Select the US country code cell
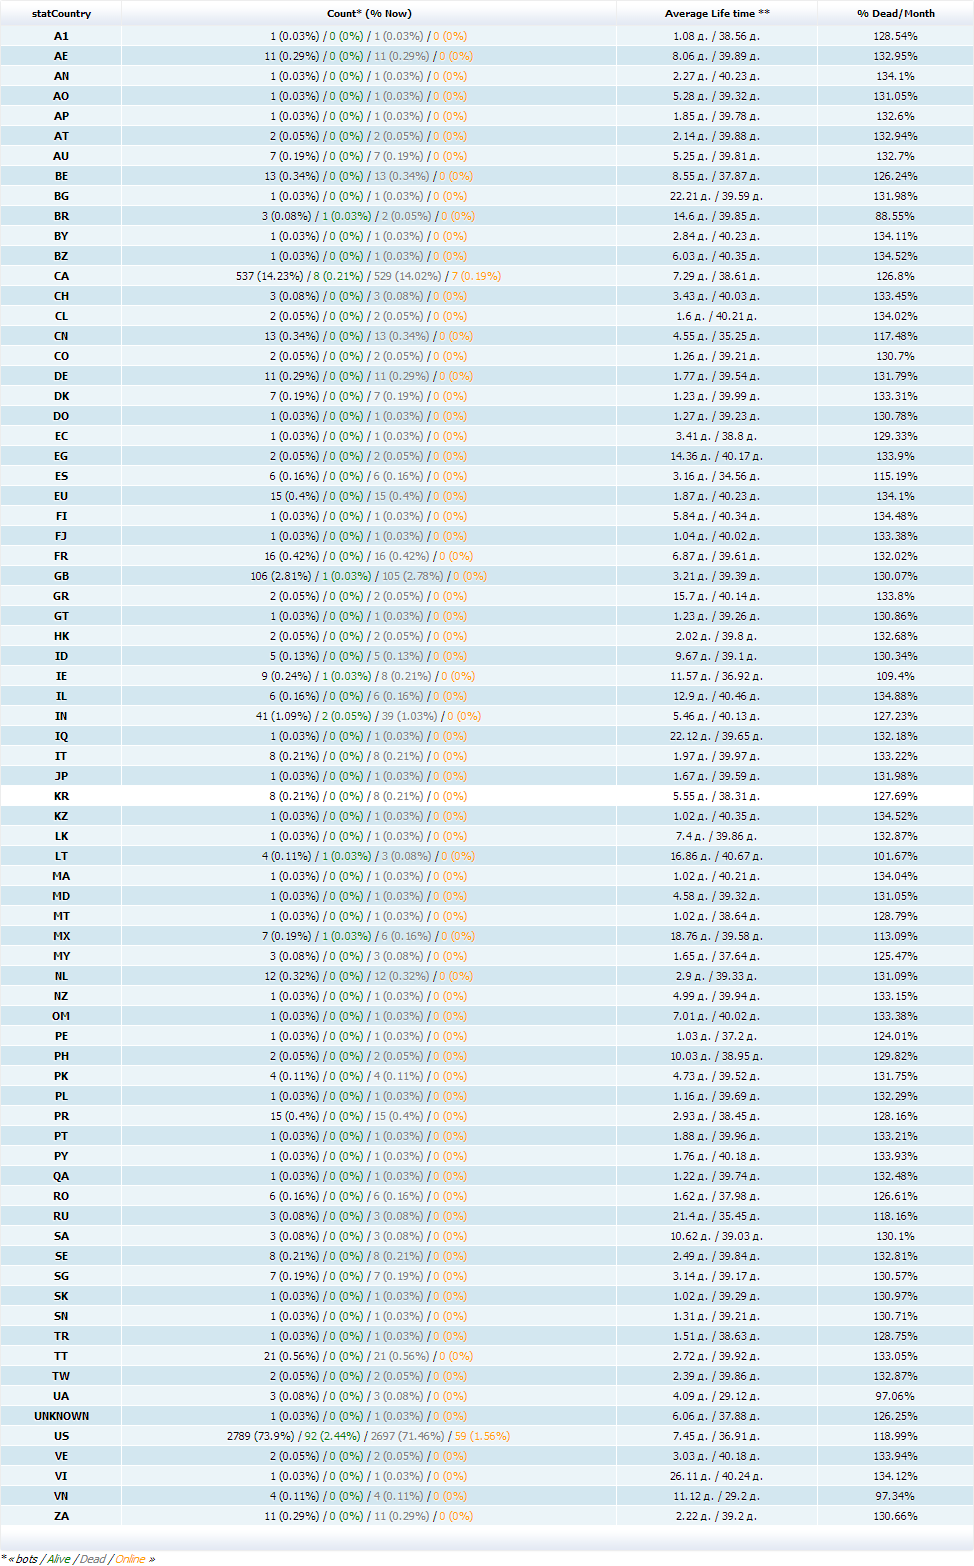Screen dimensions: 974x1566 (61, 1436)
